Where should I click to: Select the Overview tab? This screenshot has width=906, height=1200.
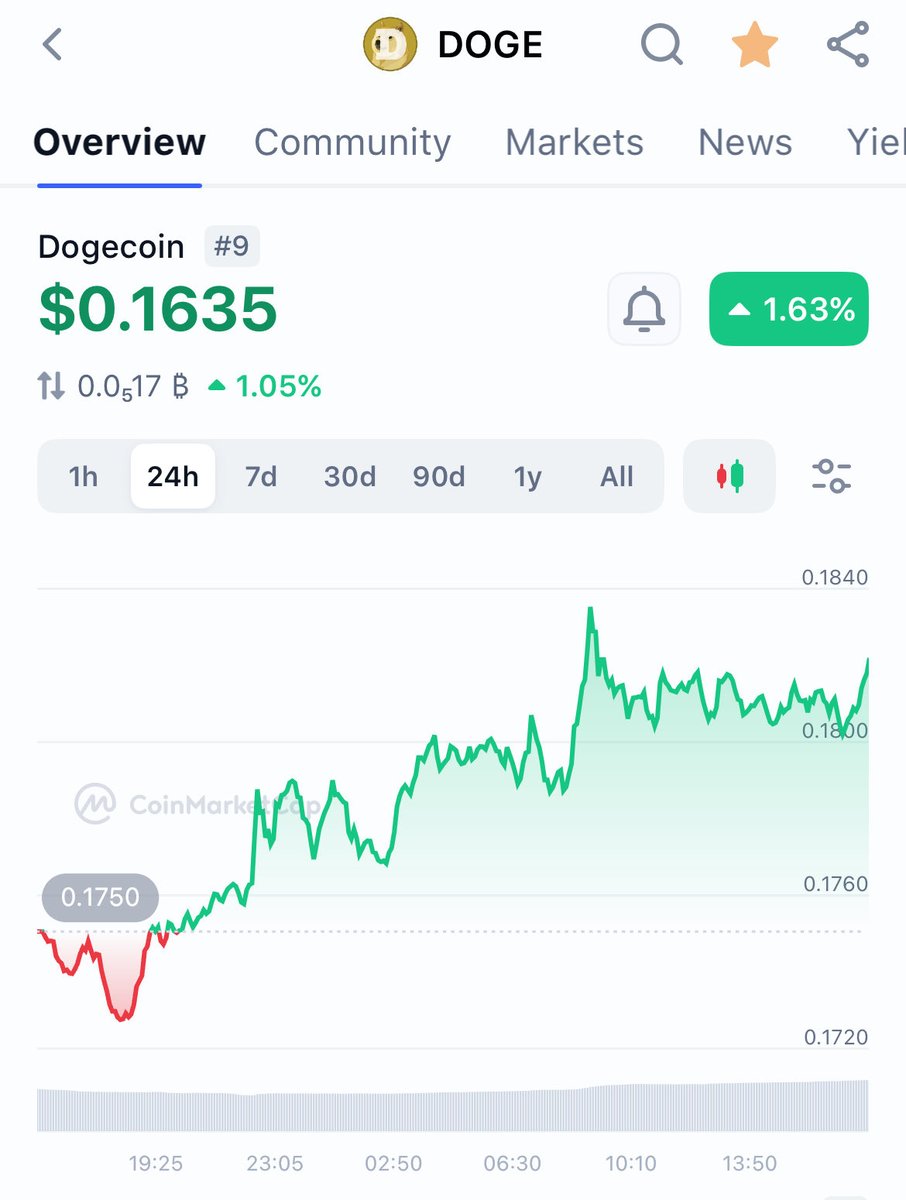pos(120,142)
